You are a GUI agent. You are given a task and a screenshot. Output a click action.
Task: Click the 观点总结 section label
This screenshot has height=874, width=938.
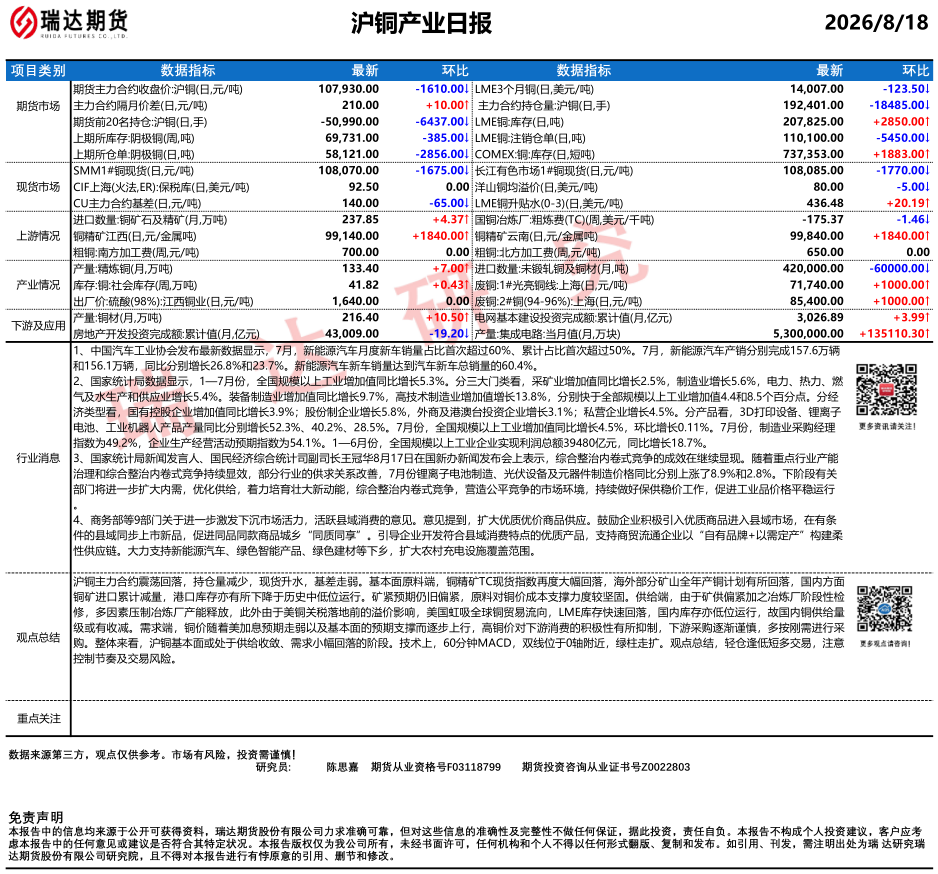point(38,637)
